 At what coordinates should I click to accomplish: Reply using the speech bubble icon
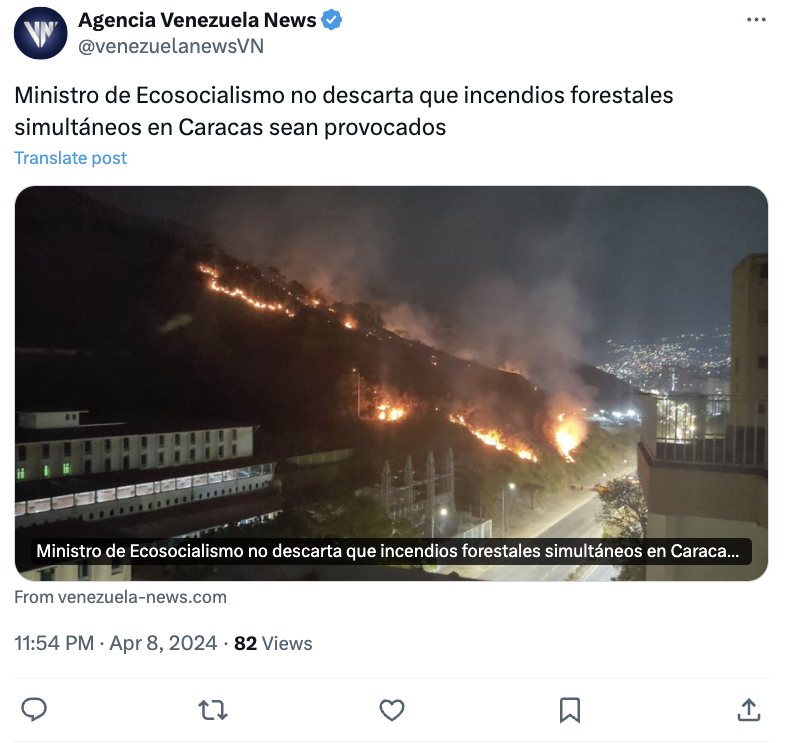(x=34, y=710)
